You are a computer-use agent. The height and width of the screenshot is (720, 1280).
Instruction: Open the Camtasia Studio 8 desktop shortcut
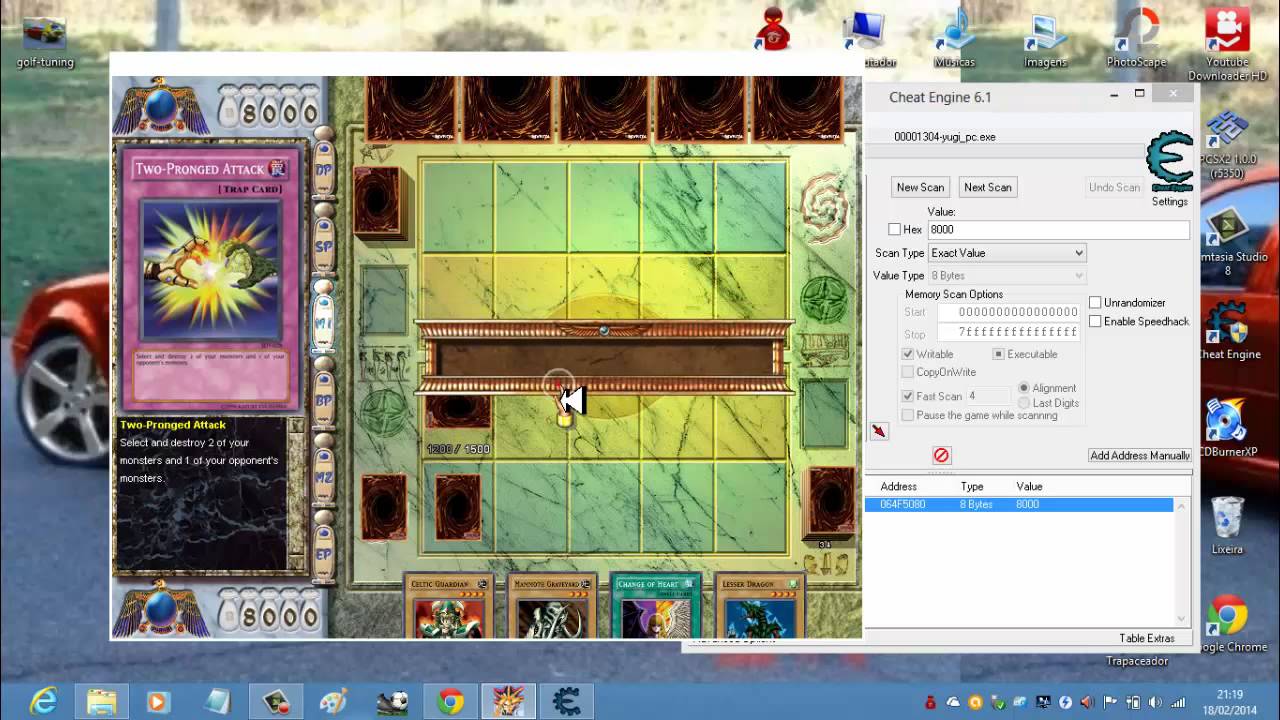1228,242
